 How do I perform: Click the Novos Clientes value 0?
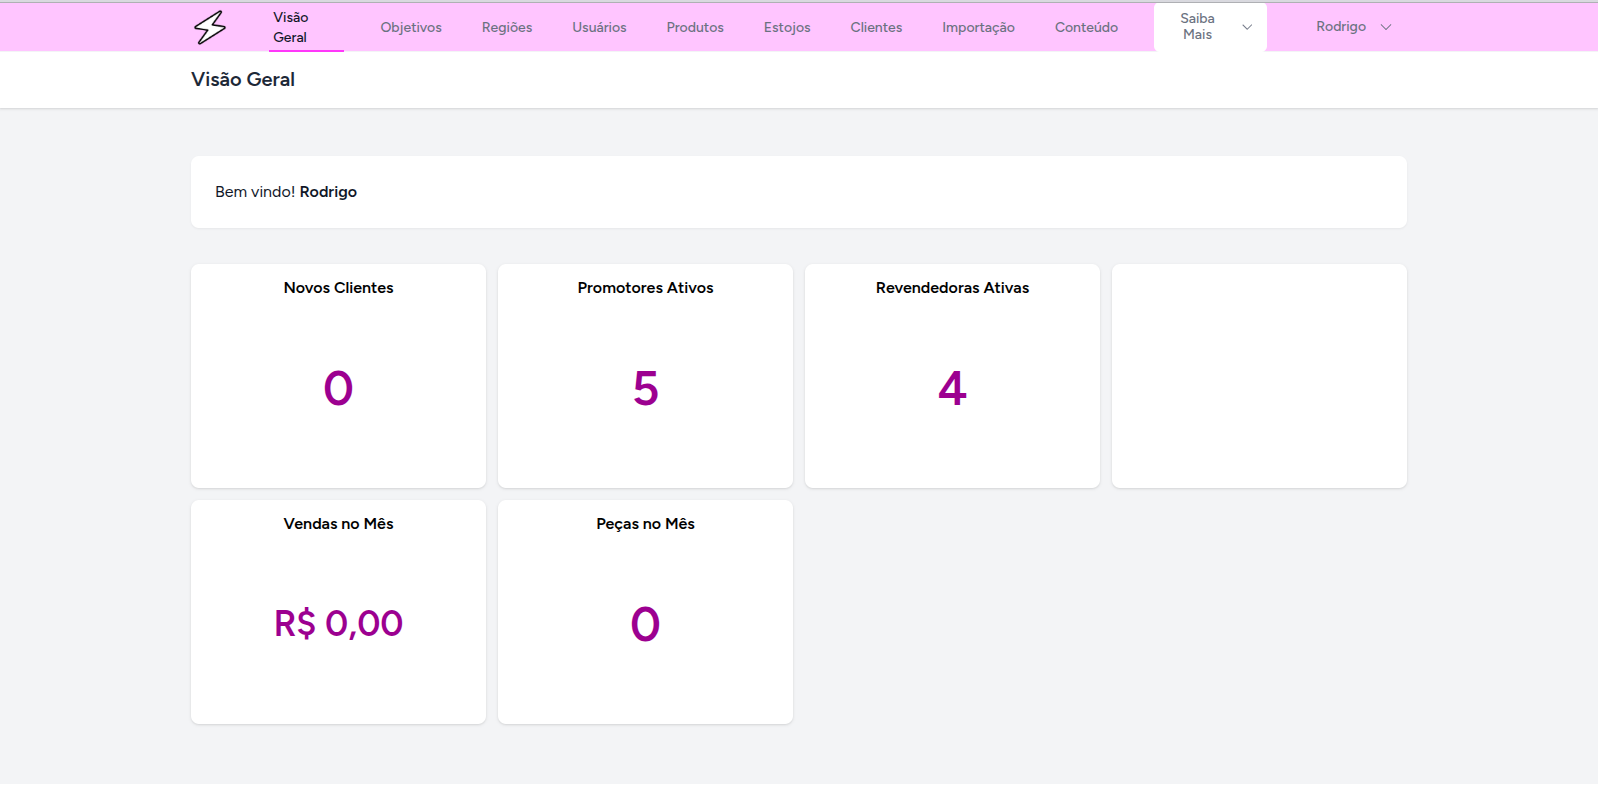coord(339,388)
